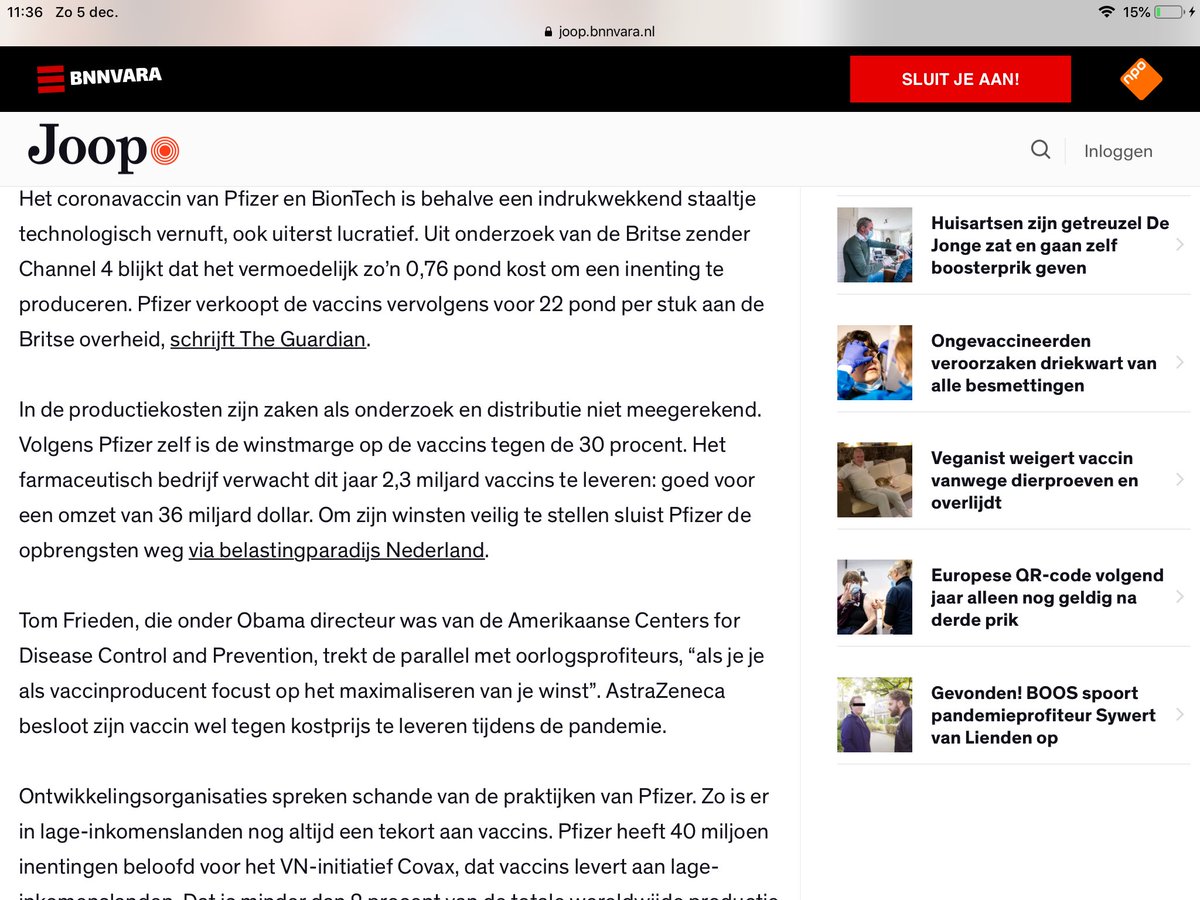Click thumbnail of the Veganist article
This screenshot has height=900, width=1200.
pos(875,480)
